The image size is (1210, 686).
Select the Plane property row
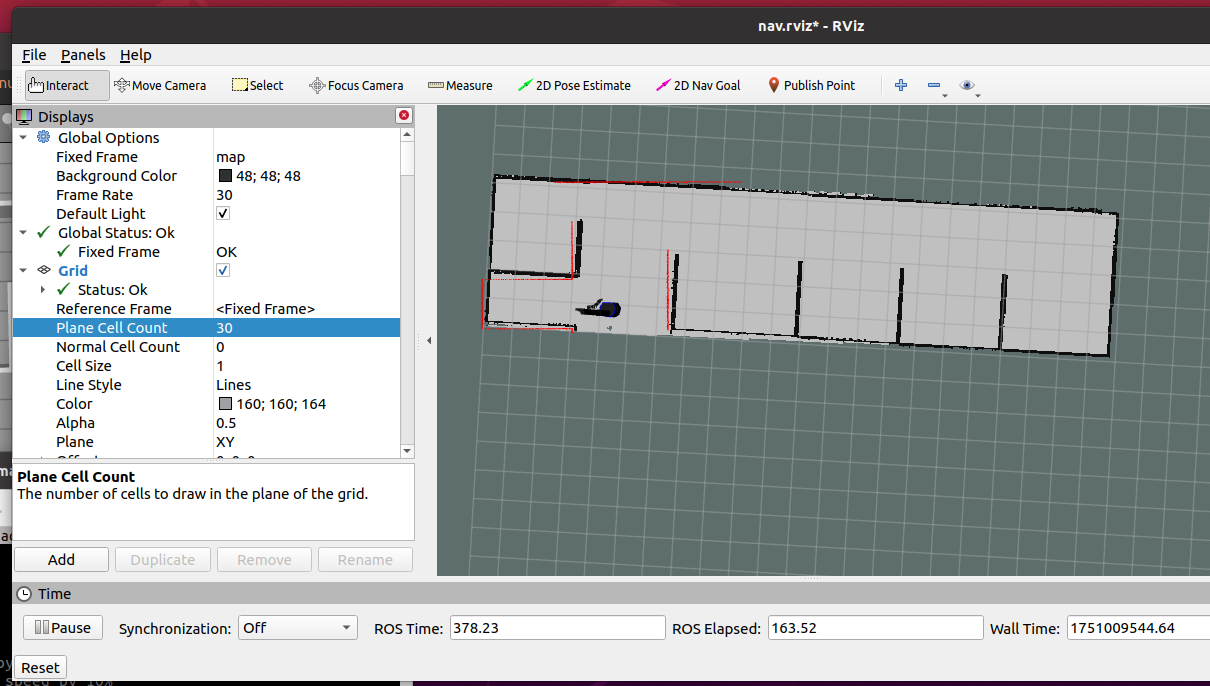pos(206,441)
